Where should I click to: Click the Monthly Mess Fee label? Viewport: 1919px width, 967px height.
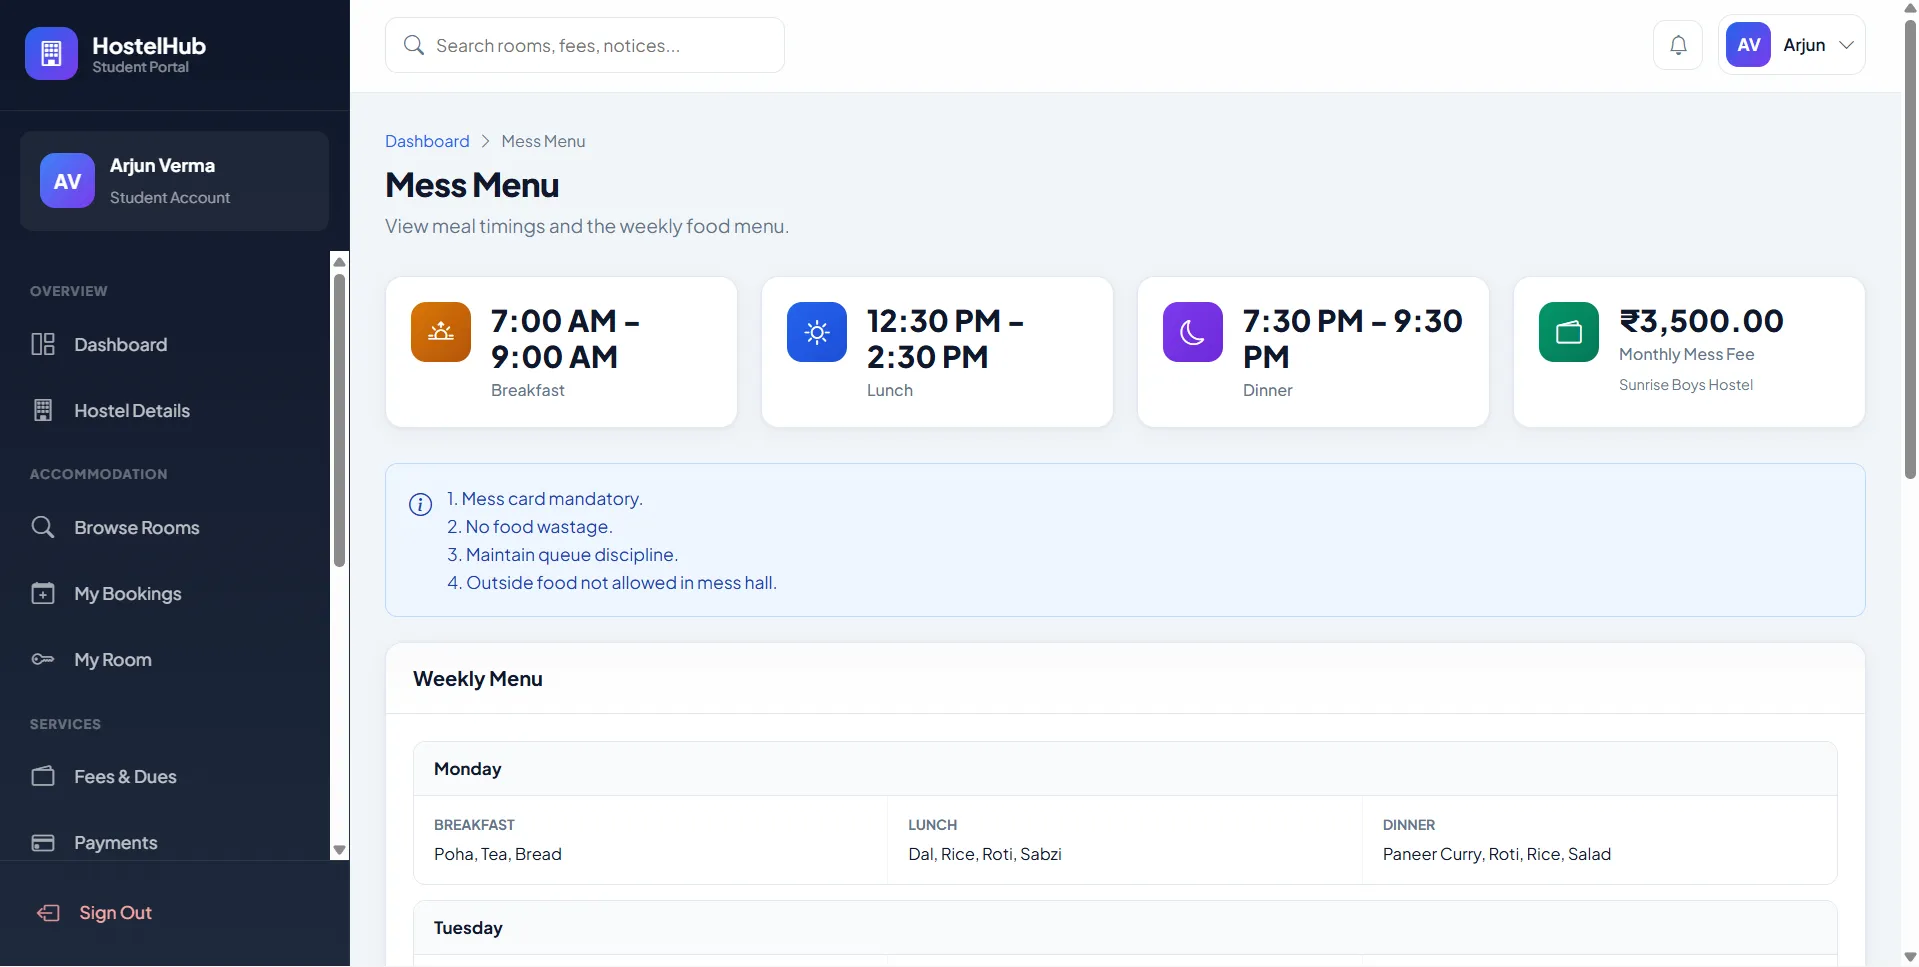[1687, 354]
